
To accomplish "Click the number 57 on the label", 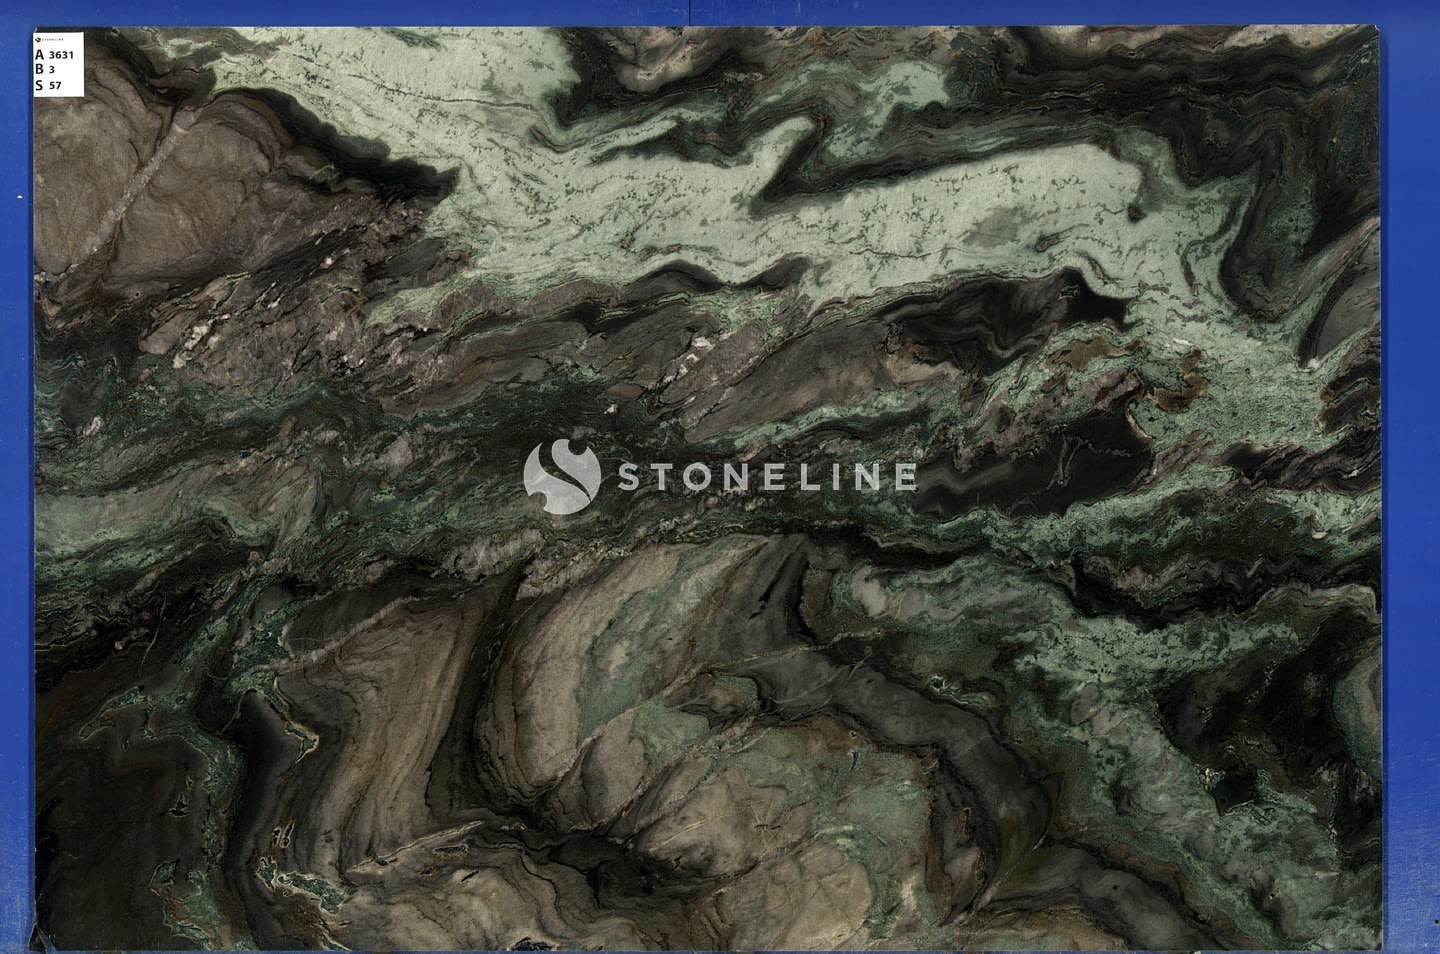I will click(x=56, y=86).
